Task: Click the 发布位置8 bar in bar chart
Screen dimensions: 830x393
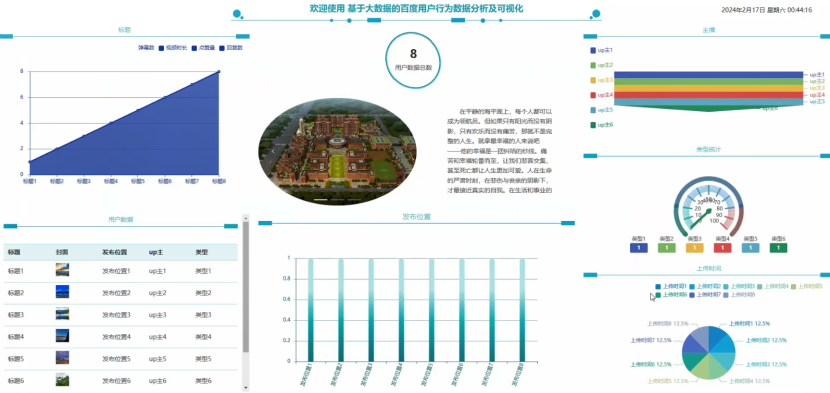Action: point(522,310)
